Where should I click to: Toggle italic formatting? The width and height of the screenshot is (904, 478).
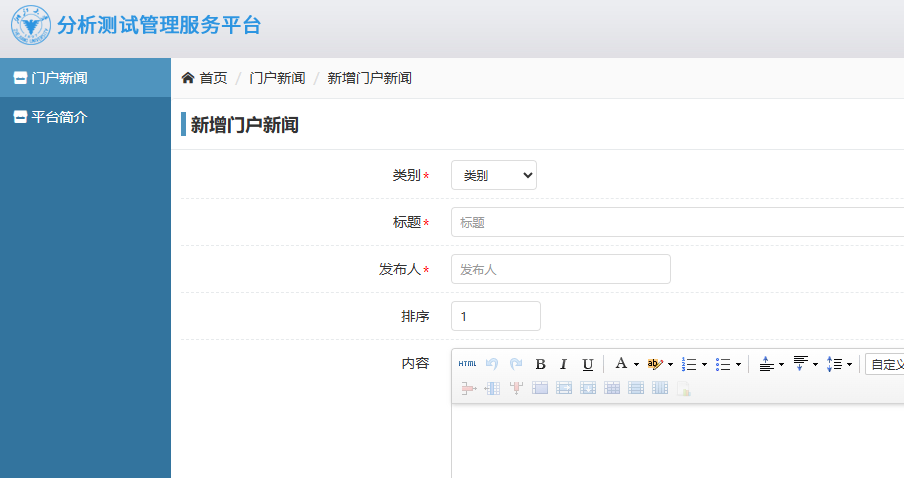coord(564,364)
